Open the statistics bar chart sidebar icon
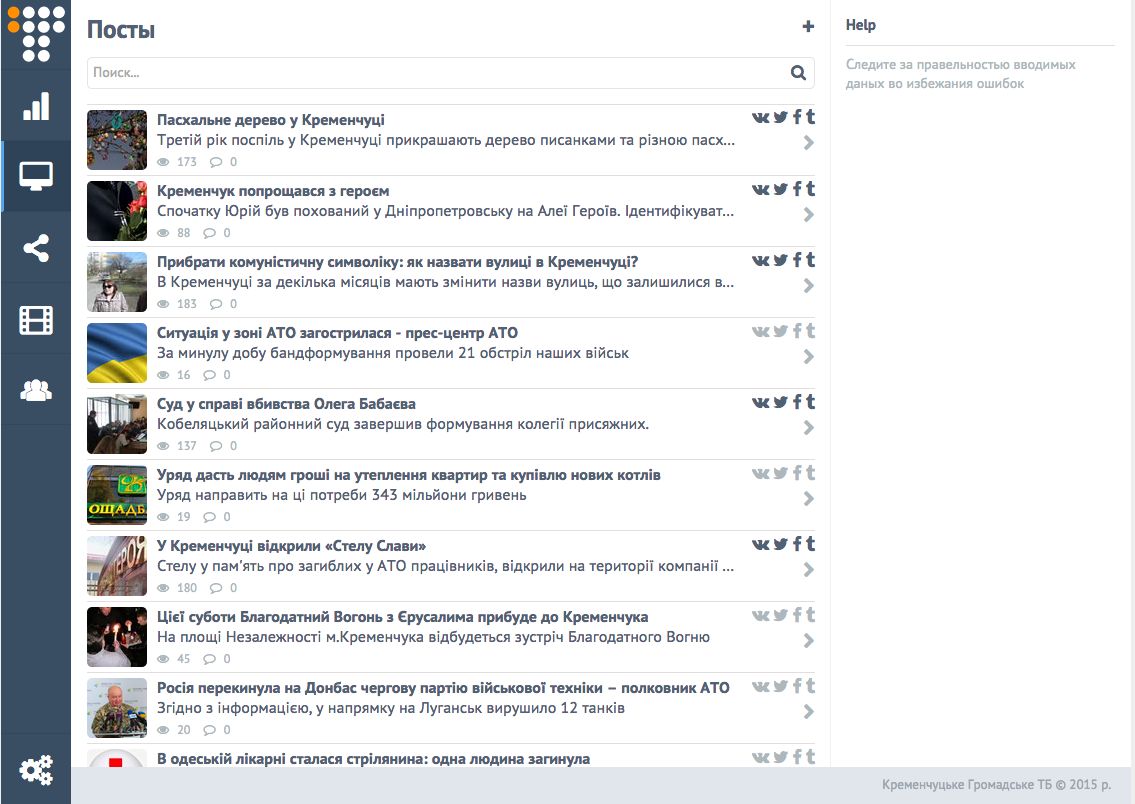This screenshot has height=804, width=1135. (x=36, y=106)
